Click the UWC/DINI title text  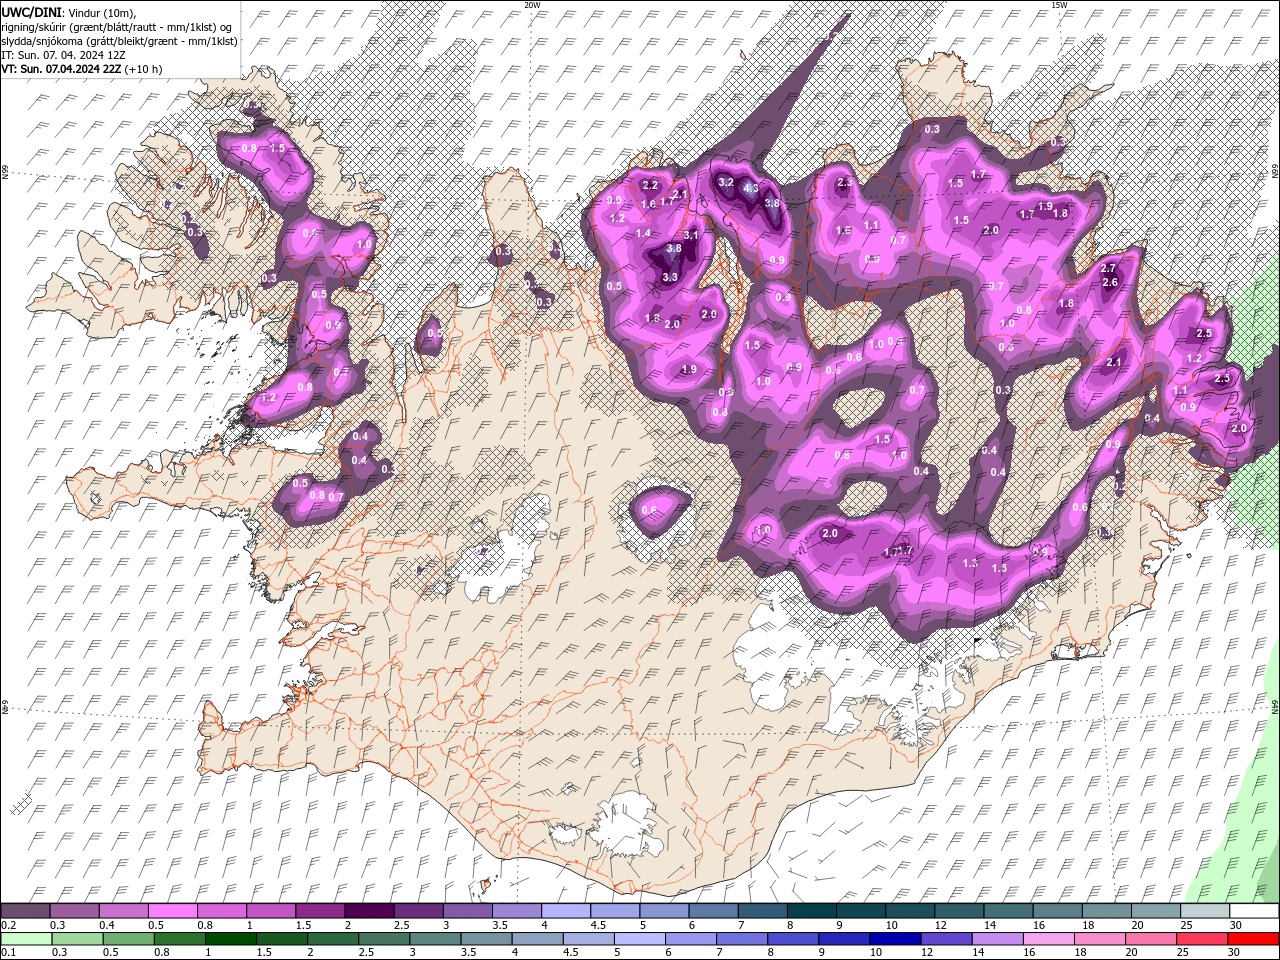click(x=31, y=12)
